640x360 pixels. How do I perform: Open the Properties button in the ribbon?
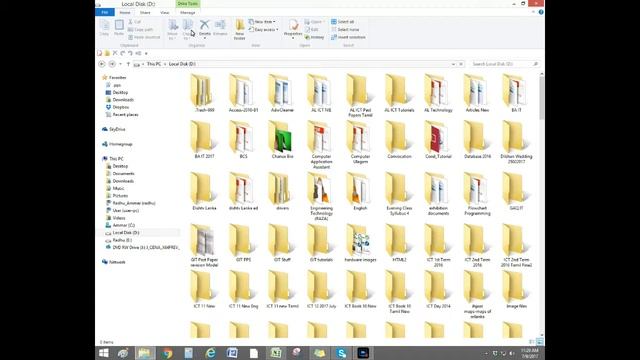click(x=293, y=29)
